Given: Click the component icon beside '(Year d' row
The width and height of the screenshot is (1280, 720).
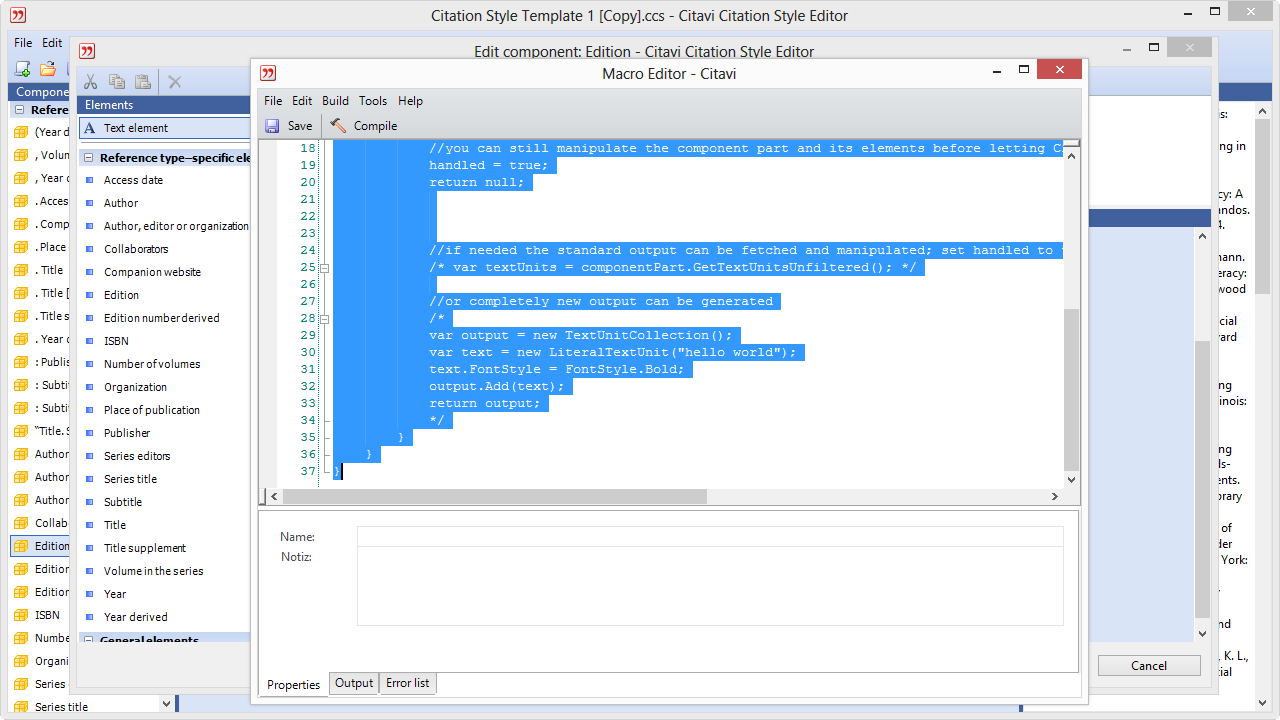Looking at the screenshot, I should [21, 132].
